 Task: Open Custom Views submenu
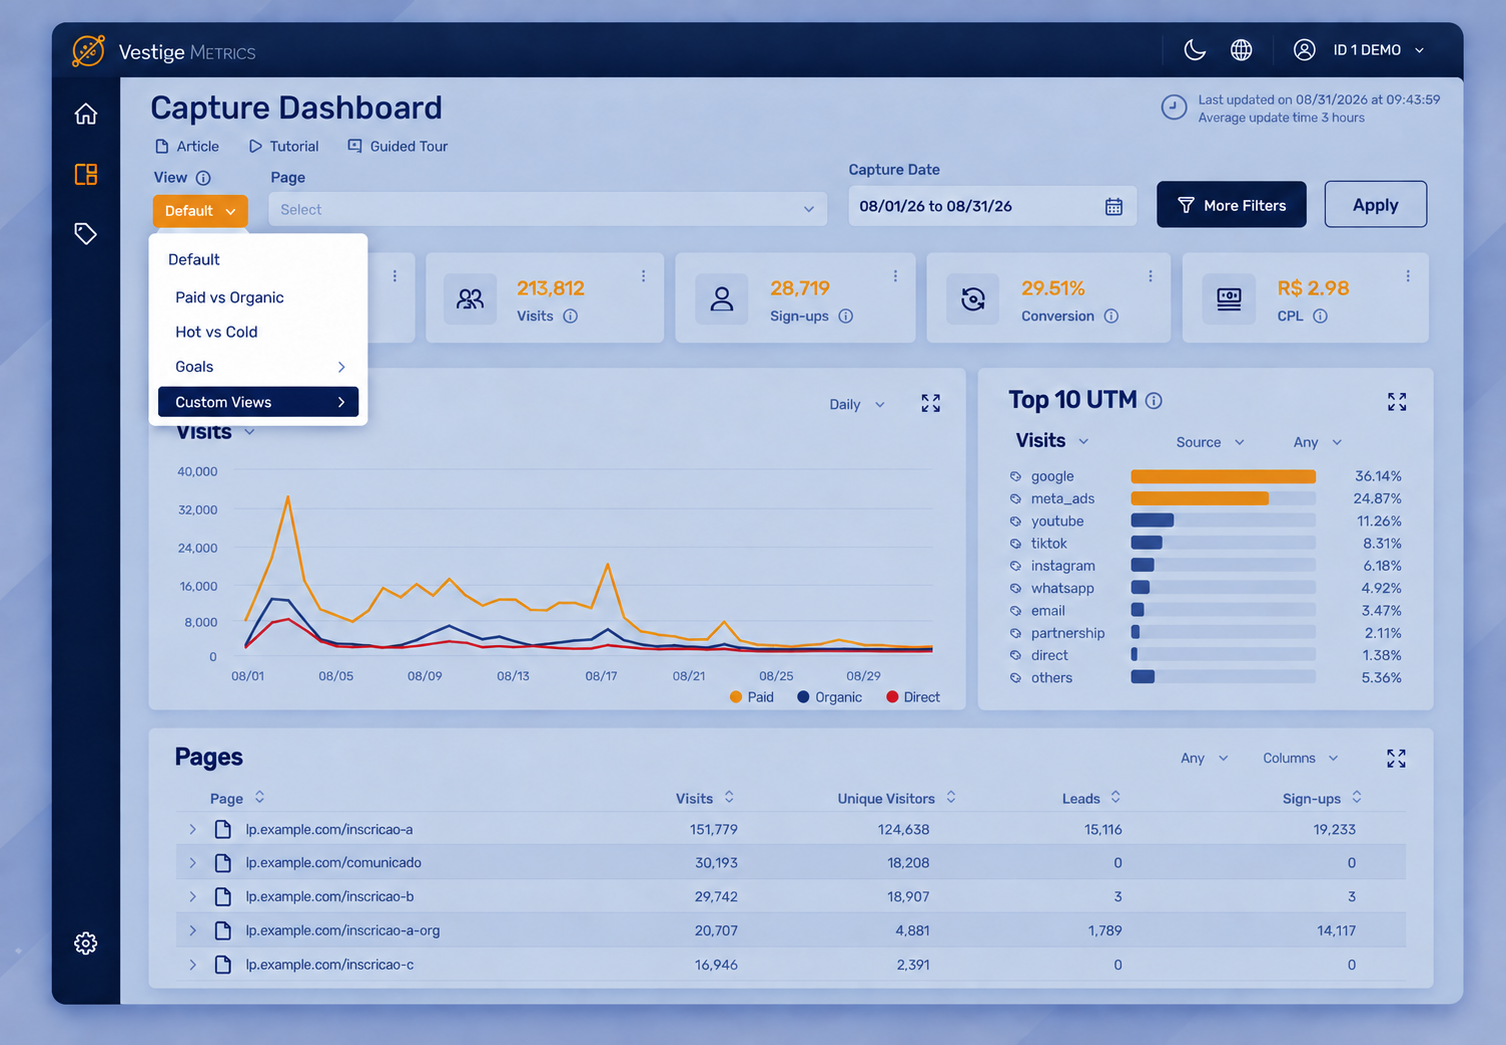[258, 402]
